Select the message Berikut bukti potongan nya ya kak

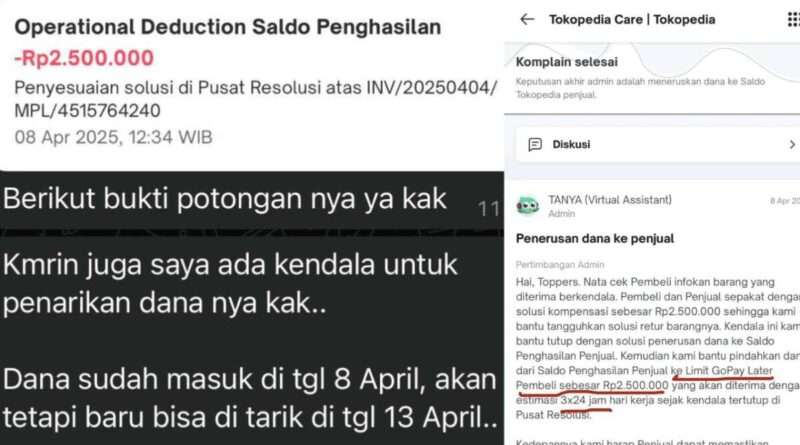click(224, 199)
